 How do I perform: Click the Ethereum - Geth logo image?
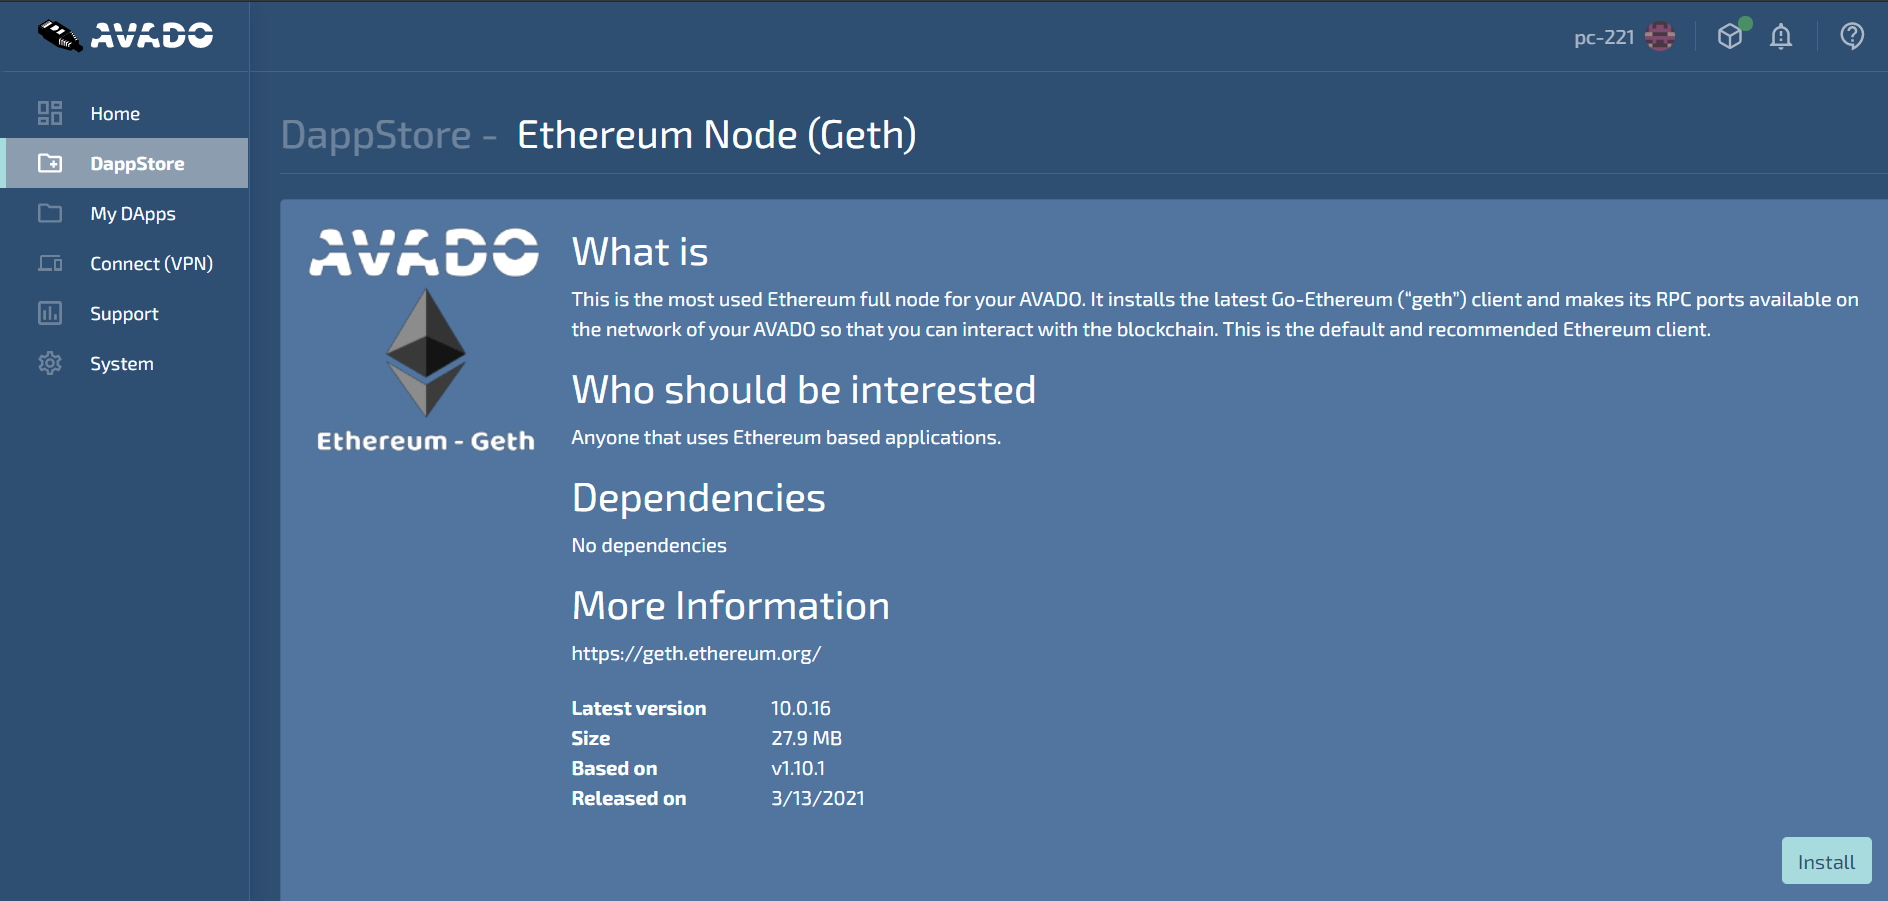pyautogui.click(x=425, y=342)
